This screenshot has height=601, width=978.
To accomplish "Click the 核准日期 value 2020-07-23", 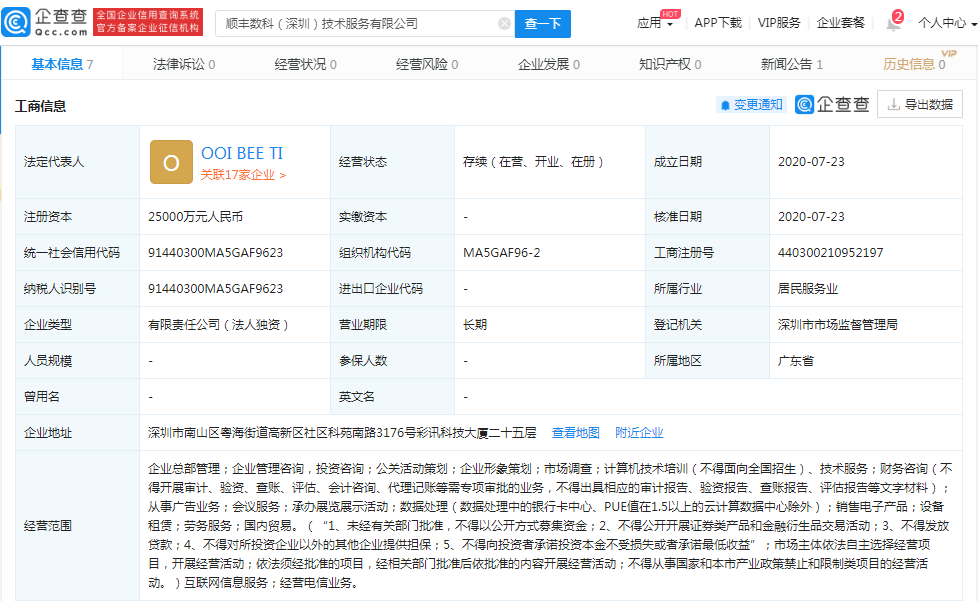I will coord(811,217).
